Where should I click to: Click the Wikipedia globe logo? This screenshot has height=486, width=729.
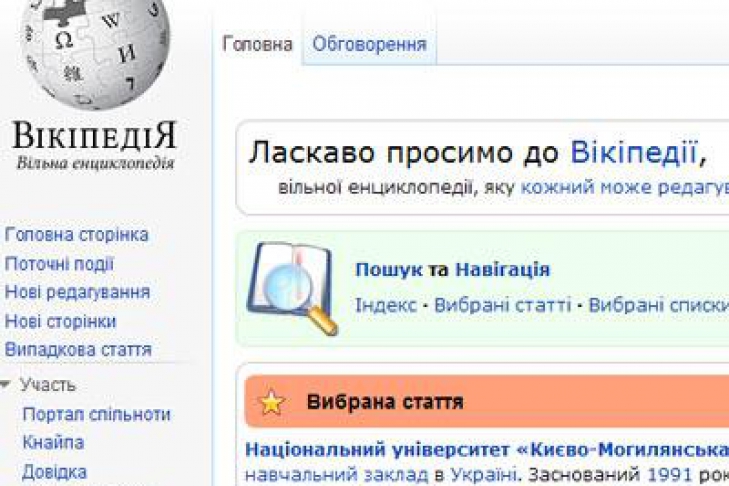click(97, 52)
